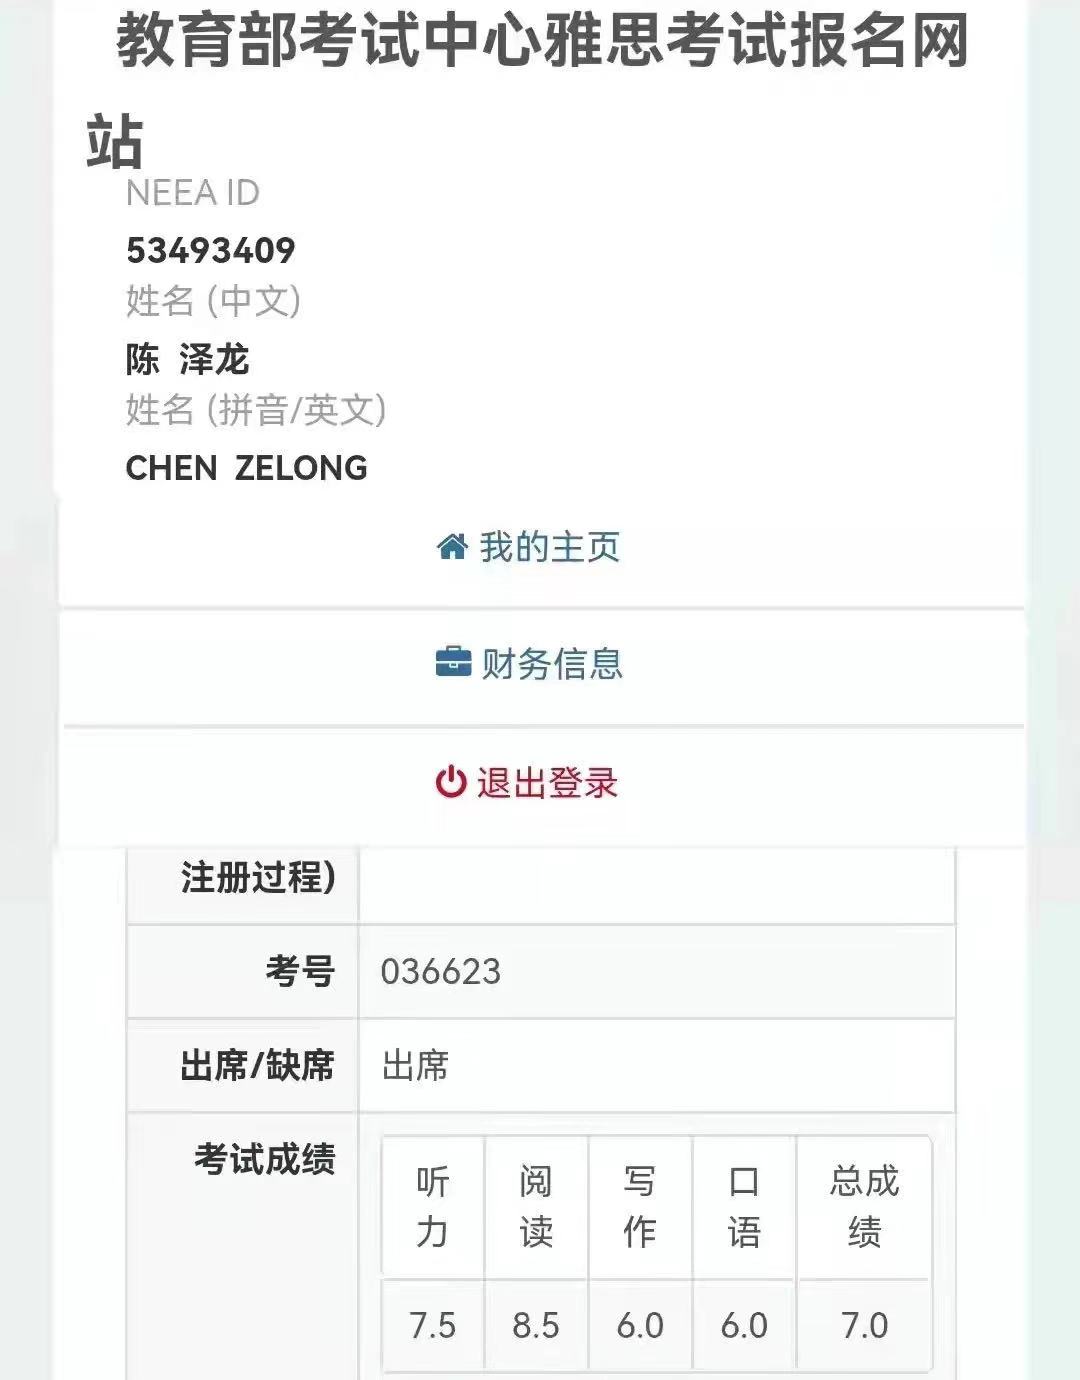Select the NEEA ID number 53493409
Viewport: 1080px width, 1380px height.
point(211,250)
